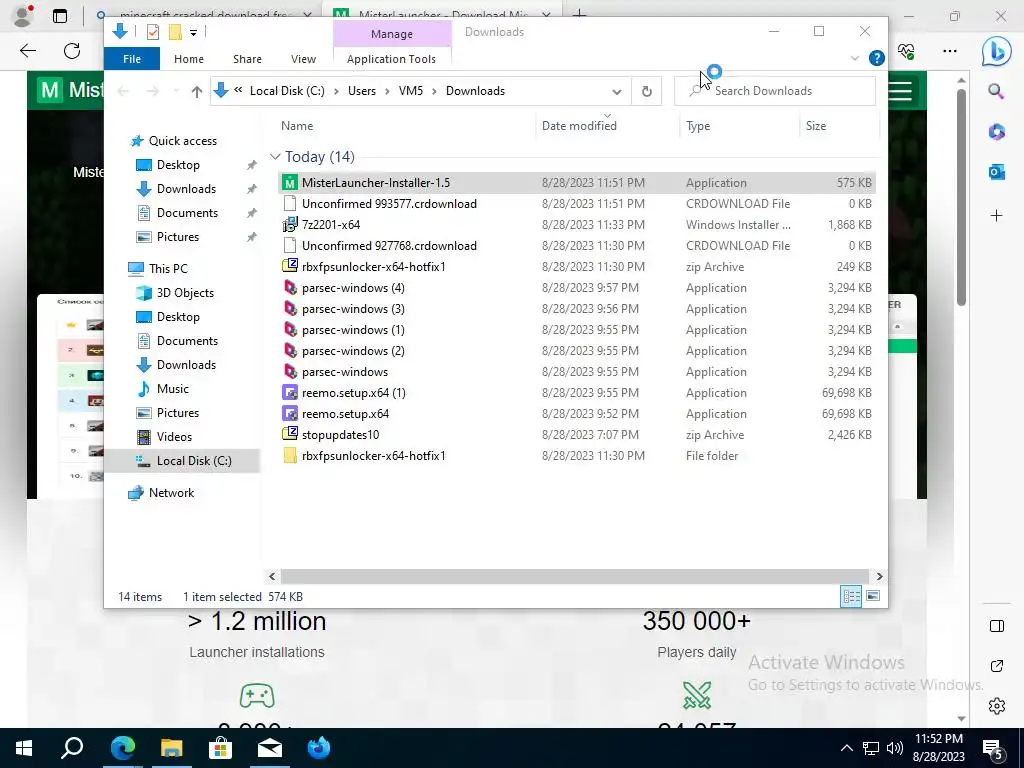Select rbxfpsunlocker-x64-hotfix1 folder icon
Image resolution: width=1024 pixels, height=768 pixels.
click(289, 455)
